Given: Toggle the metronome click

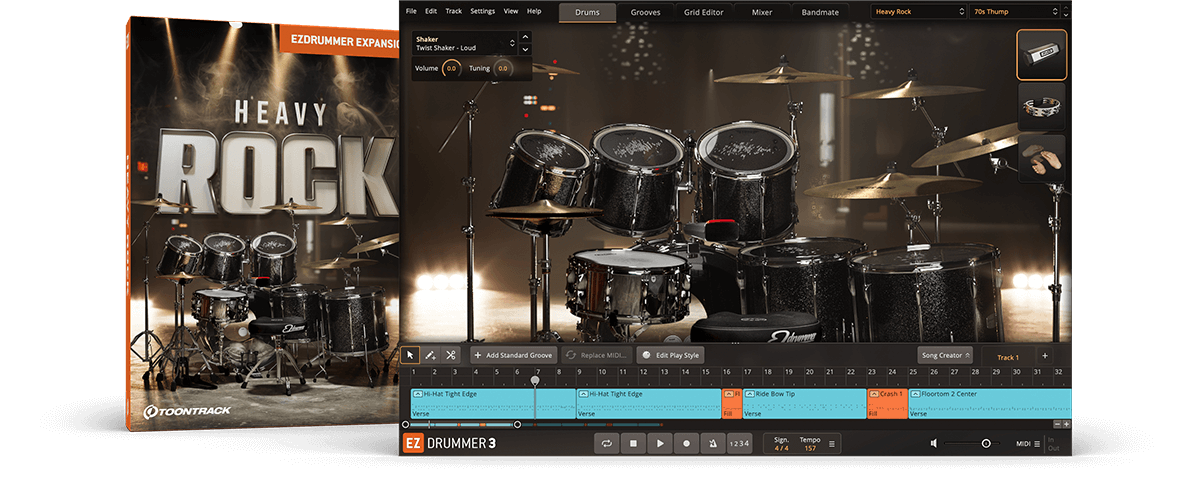Looking at the screenshot, I should pyautogui.click(x=712, y=443).
